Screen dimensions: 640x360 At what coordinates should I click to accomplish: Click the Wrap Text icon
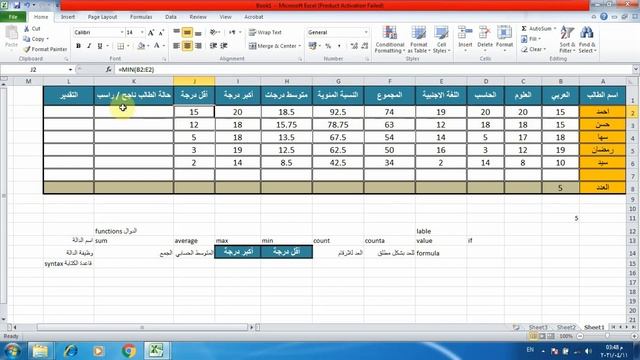pos(252,32)
